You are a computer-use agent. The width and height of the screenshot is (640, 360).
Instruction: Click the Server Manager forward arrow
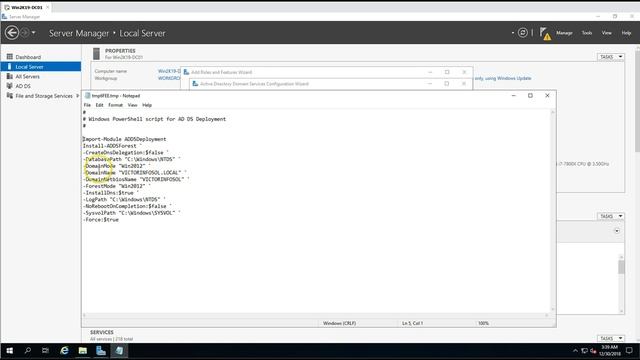pyautogui.click(x=24, y=33)
